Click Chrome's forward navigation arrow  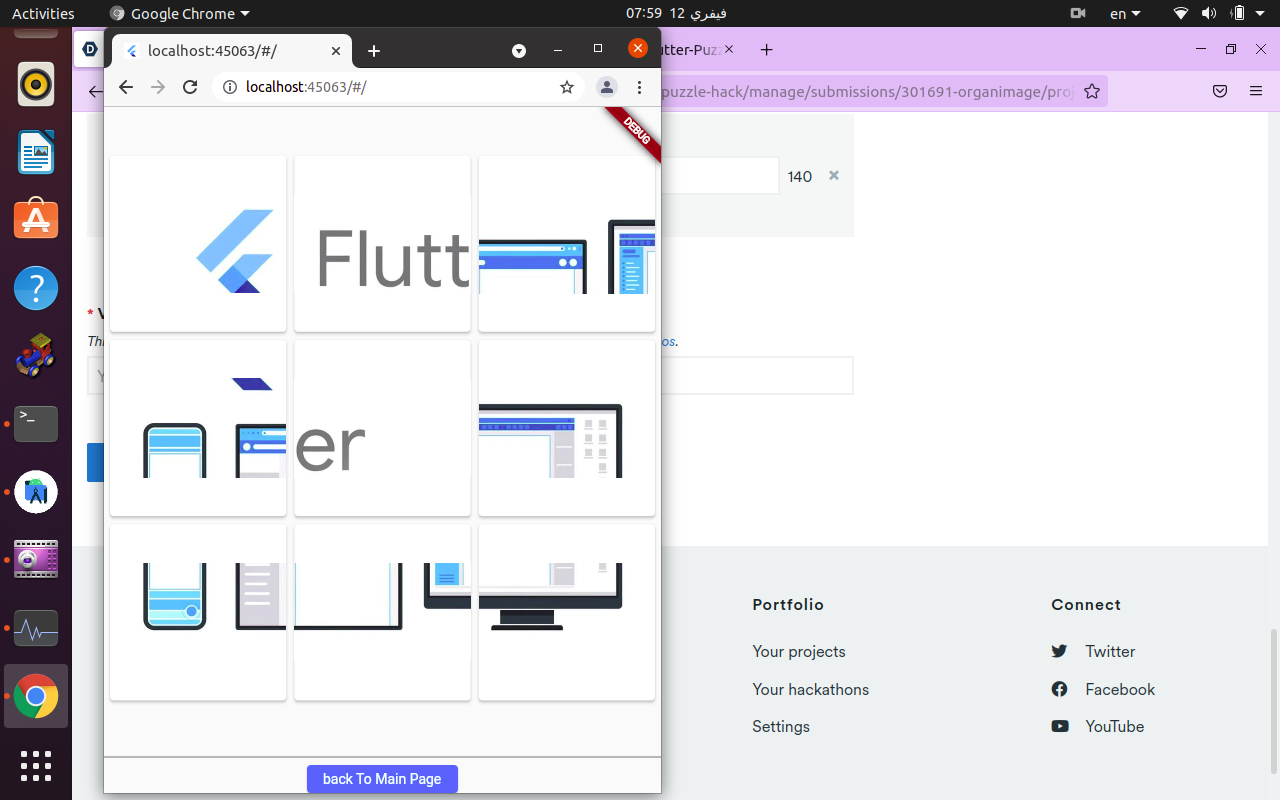[158, 87]
